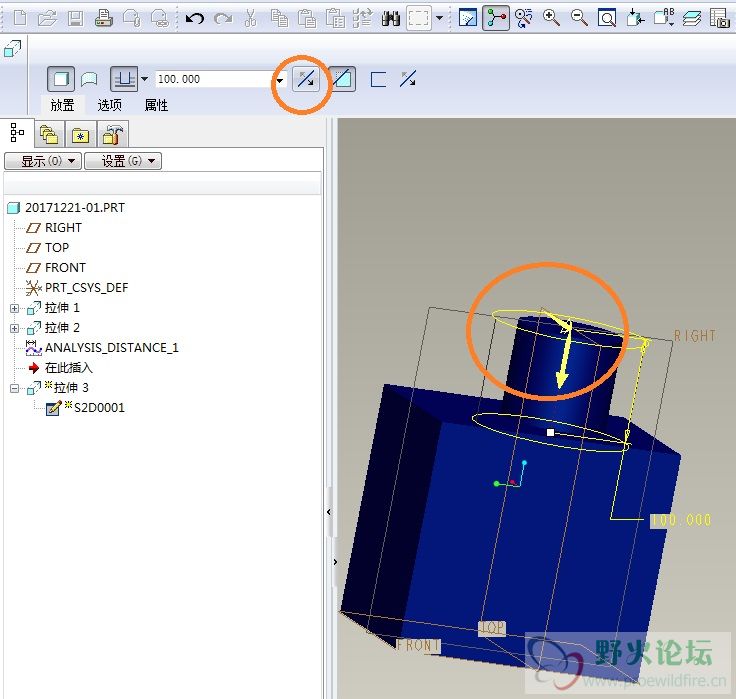Image resolution: width=736 pixels, height=699 pixels.
Task: Expand the 拉伸 2 feature node
Action: pos(15,328)
